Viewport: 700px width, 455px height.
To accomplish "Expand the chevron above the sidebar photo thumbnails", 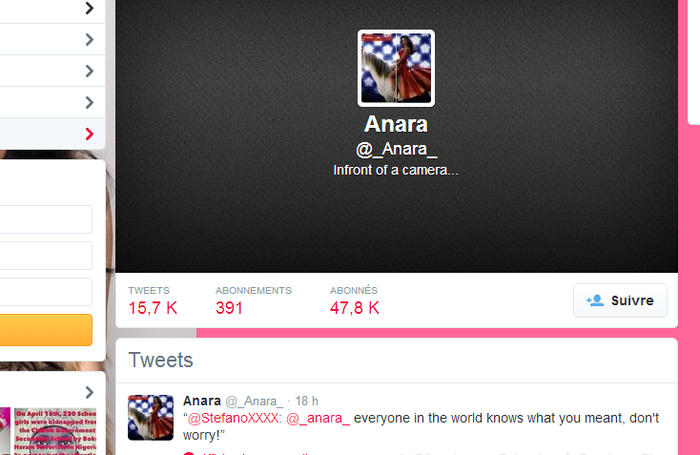I will tap(89, 392).
